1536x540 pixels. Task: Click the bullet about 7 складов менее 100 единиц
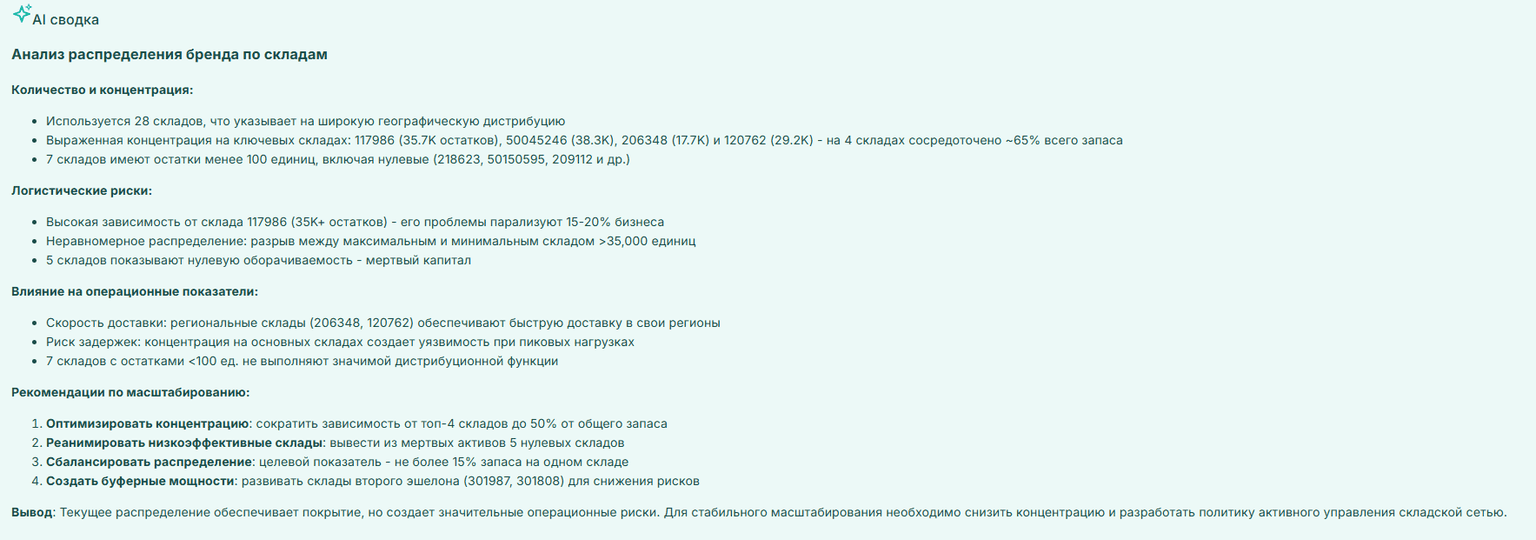pos(338,160)
